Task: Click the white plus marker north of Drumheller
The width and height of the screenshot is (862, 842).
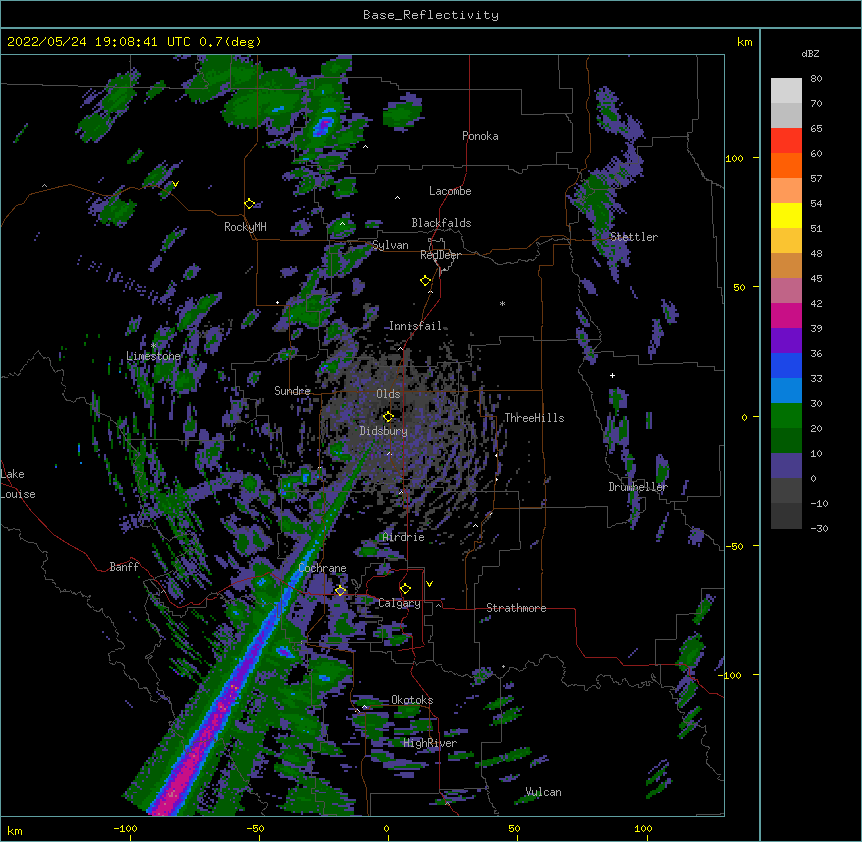Action: coord(612,375)
